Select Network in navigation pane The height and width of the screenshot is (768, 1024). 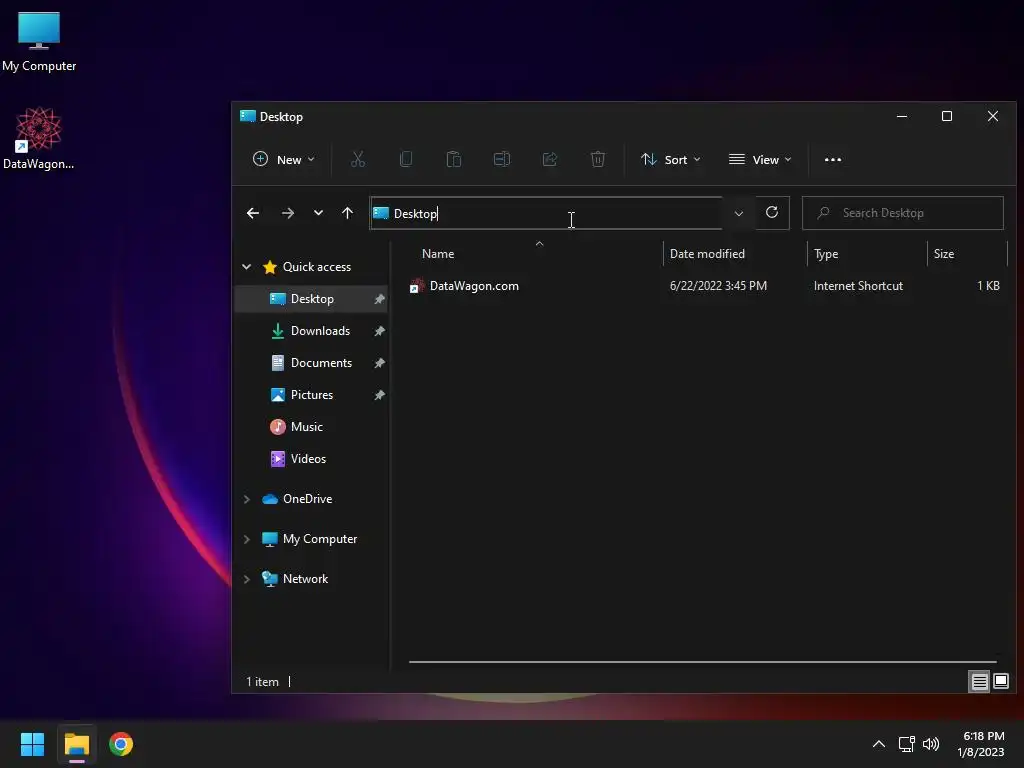coord(305,579)
